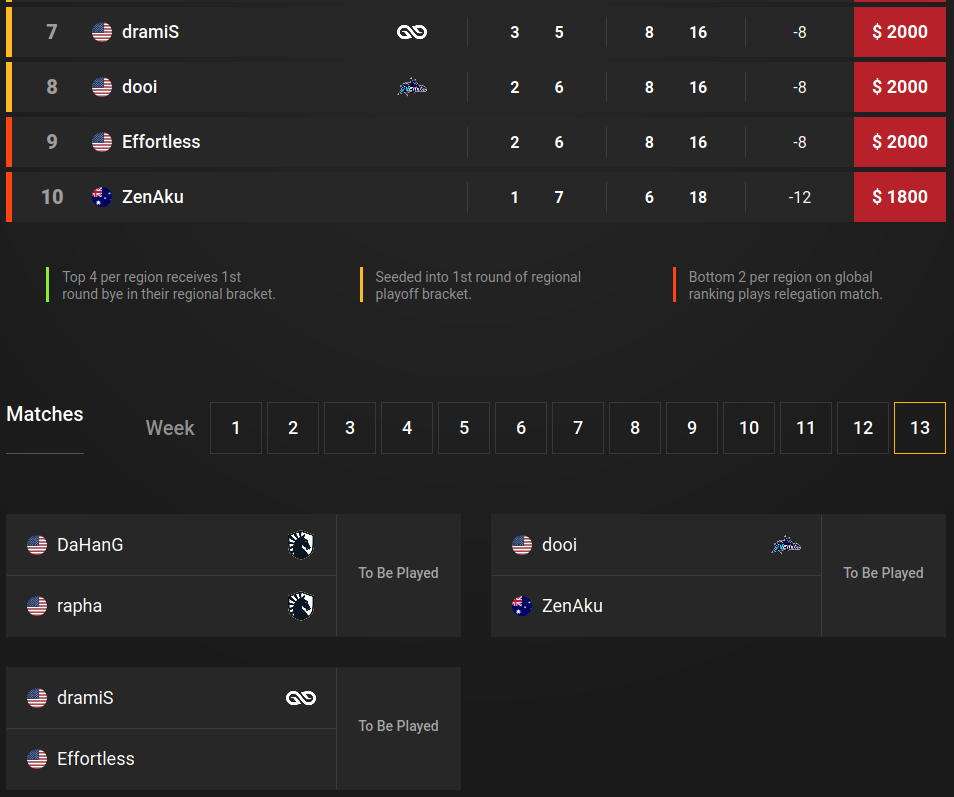Click the Australian flag next to ZenAku in standings
The image size is (954, 797).
(102, 197)
